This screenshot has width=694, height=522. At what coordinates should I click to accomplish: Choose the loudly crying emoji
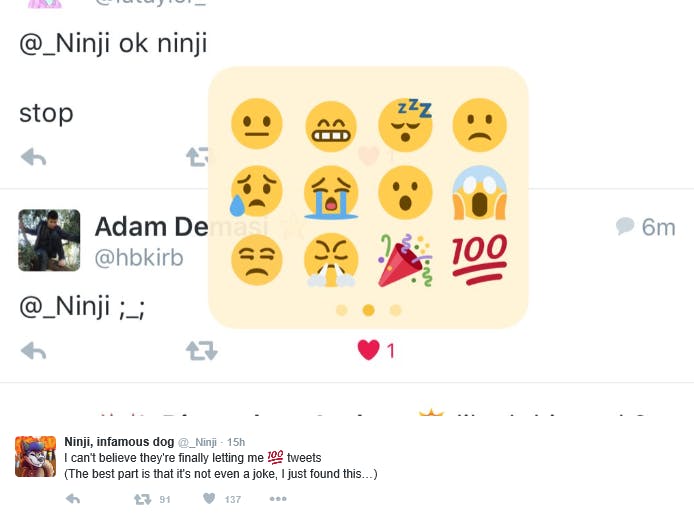(331, 193)
